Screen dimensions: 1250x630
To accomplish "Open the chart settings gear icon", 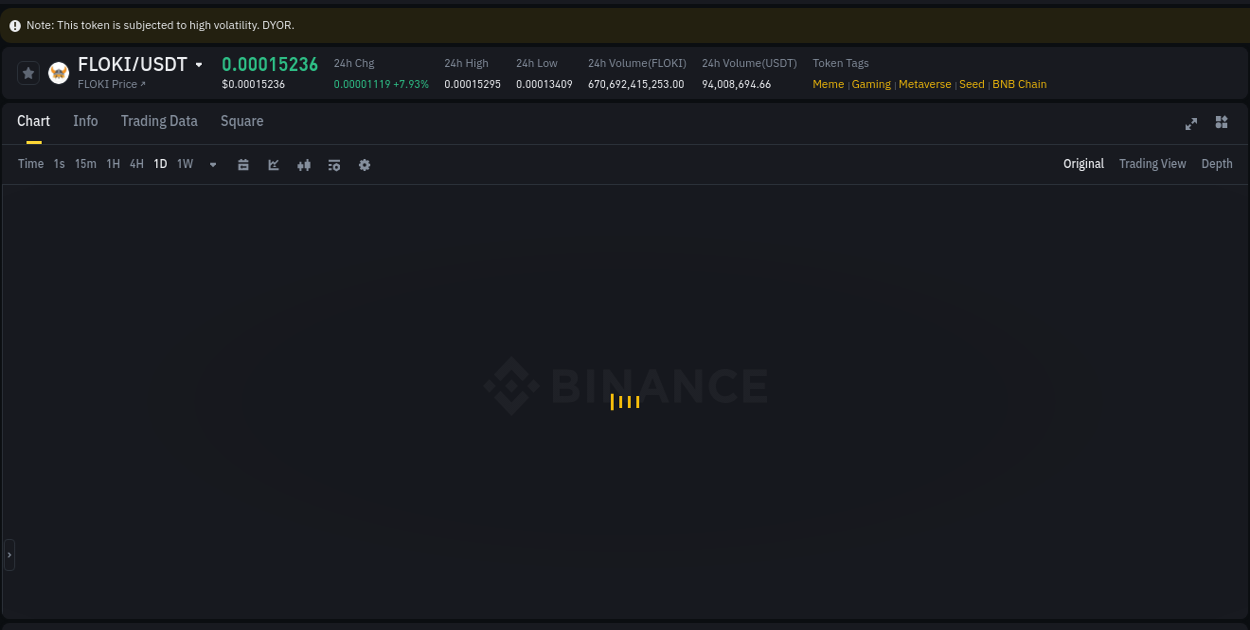I will [364, 164].
